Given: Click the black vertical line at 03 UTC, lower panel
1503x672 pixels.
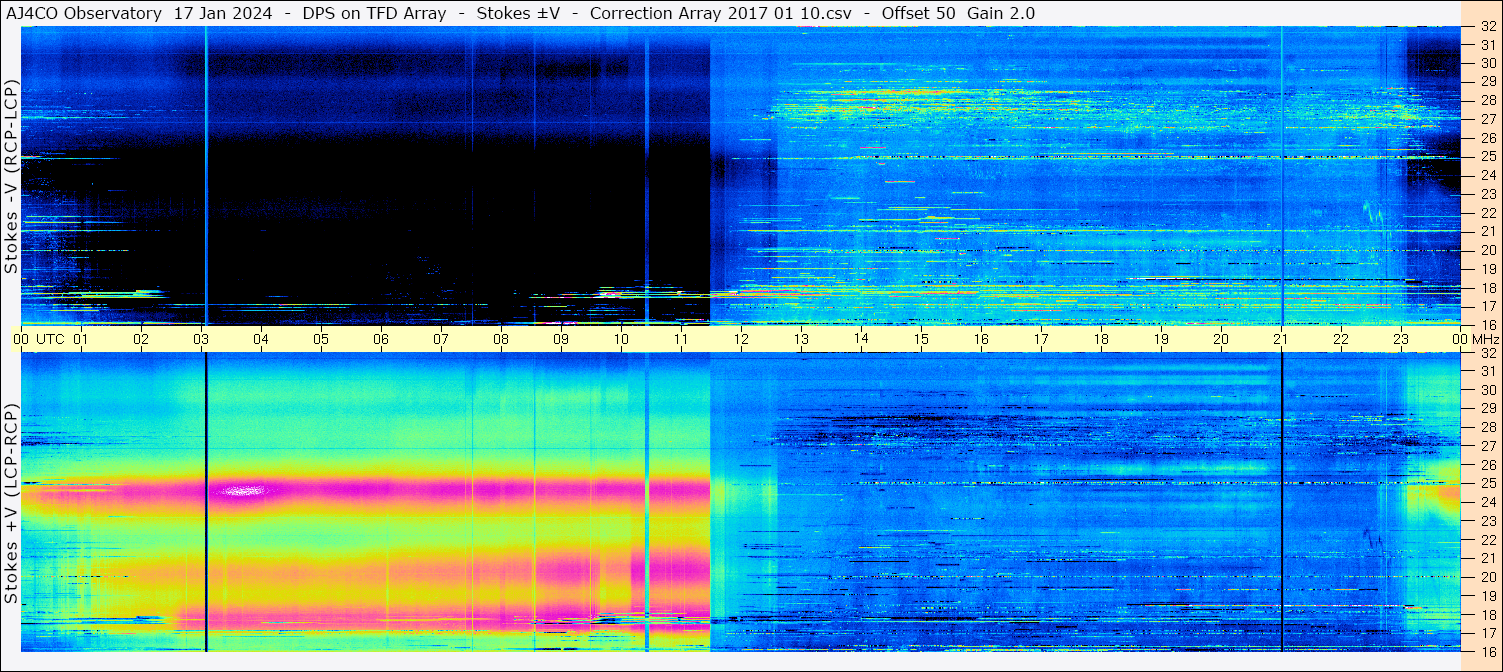Looking at the screenshot, I should coord(205,502).
